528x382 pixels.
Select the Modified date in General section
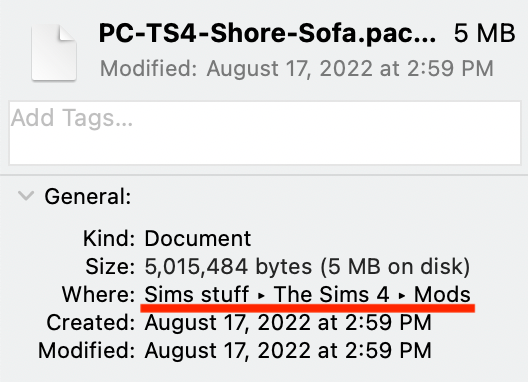point(288,350)
